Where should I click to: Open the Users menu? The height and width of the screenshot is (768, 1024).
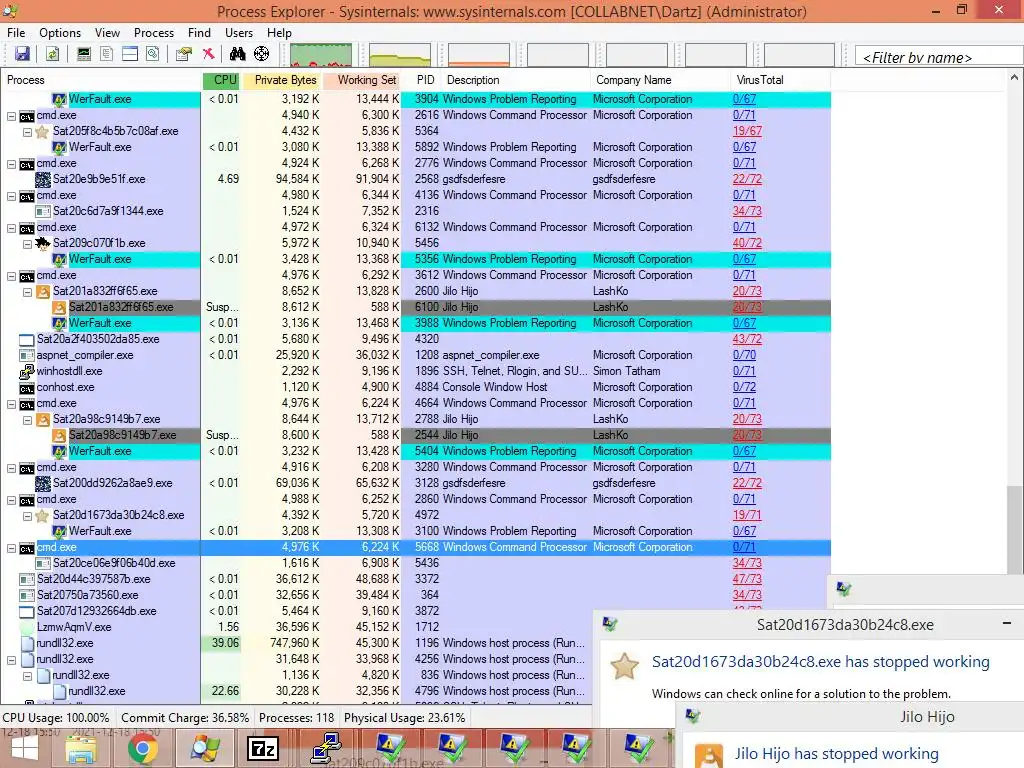coord(239,33)
